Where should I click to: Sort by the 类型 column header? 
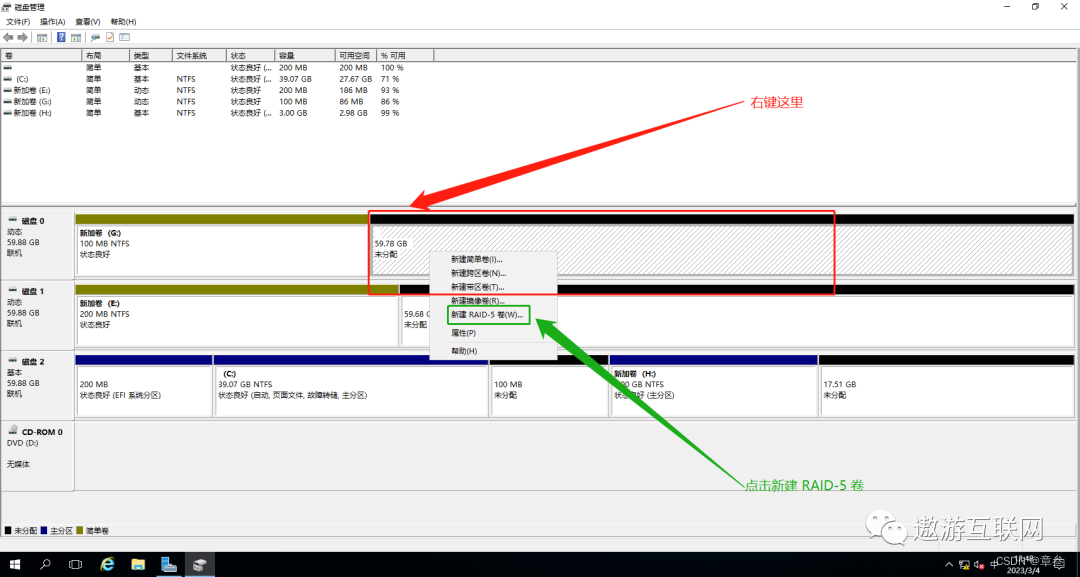[150, 55]
